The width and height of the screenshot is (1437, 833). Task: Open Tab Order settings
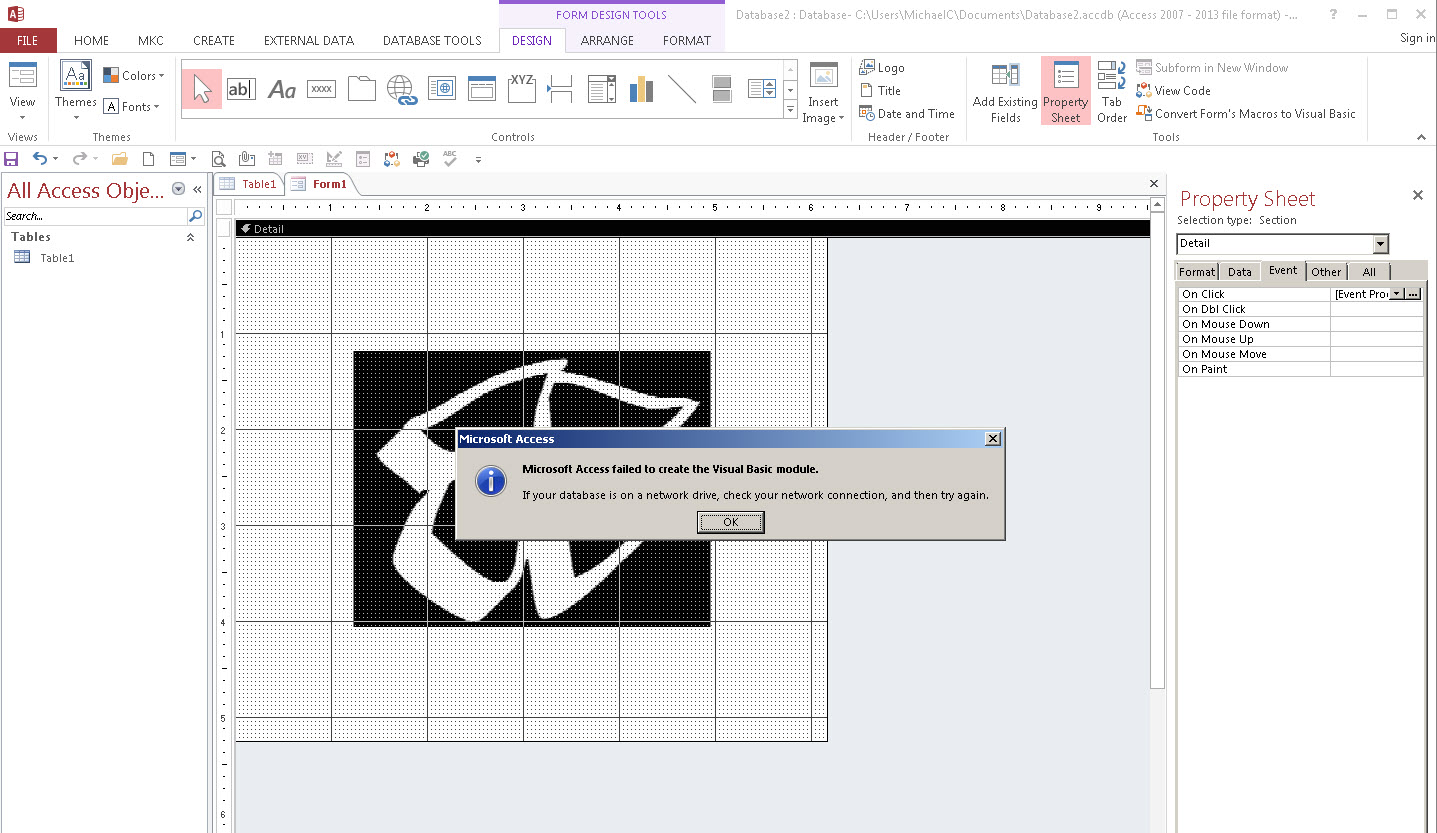click(1111, 90)
